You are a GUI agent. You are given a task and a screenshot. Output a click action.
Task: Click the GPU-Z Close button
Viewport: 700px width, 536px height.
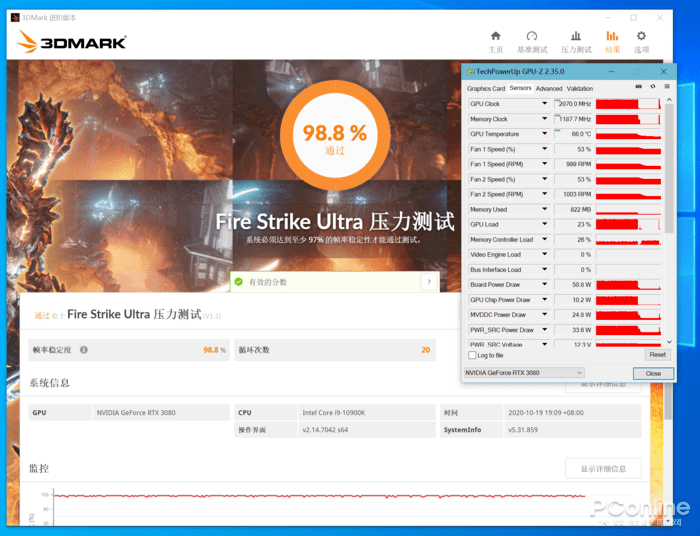[653, 374]
